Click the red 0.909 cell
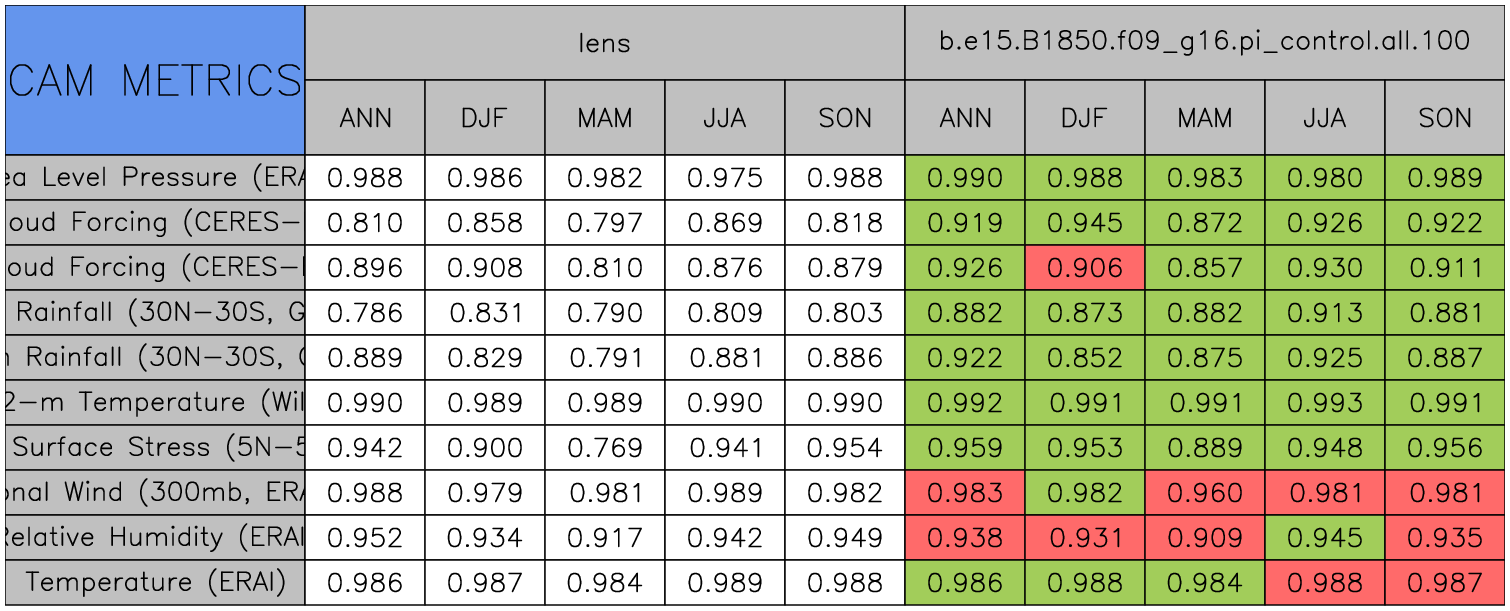This screenshot has width=1510, height=611. click(1204, 538)
